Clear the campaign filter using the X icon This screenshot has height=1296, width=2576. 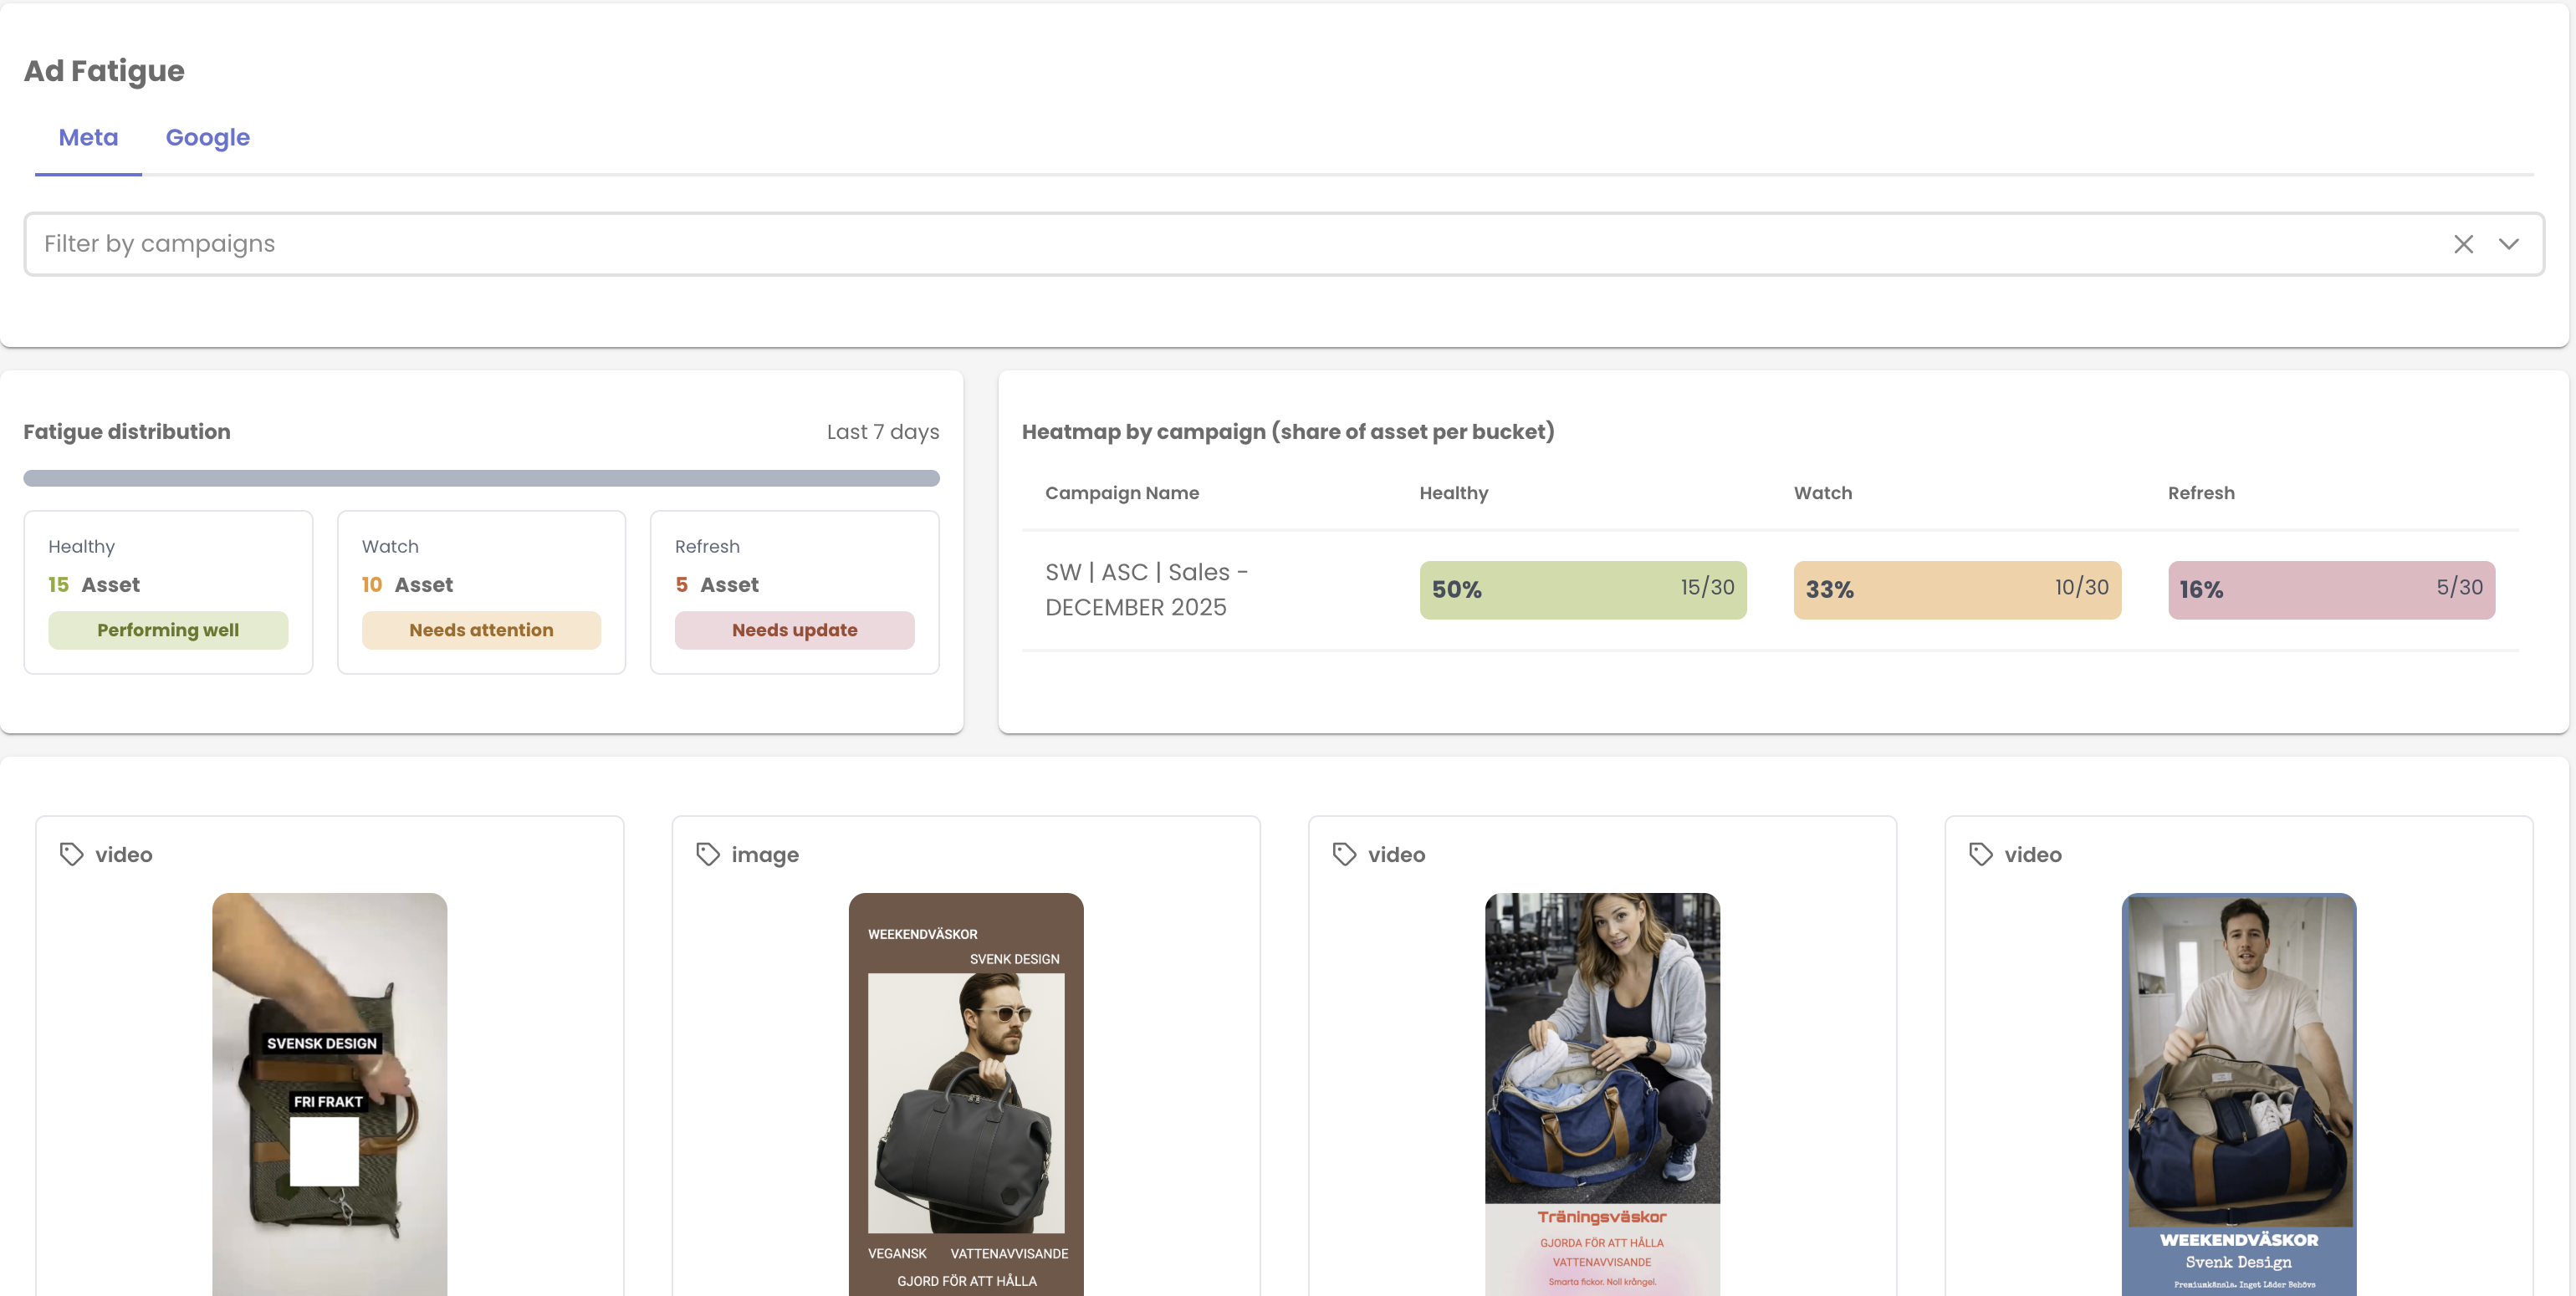pos(2463,243)
